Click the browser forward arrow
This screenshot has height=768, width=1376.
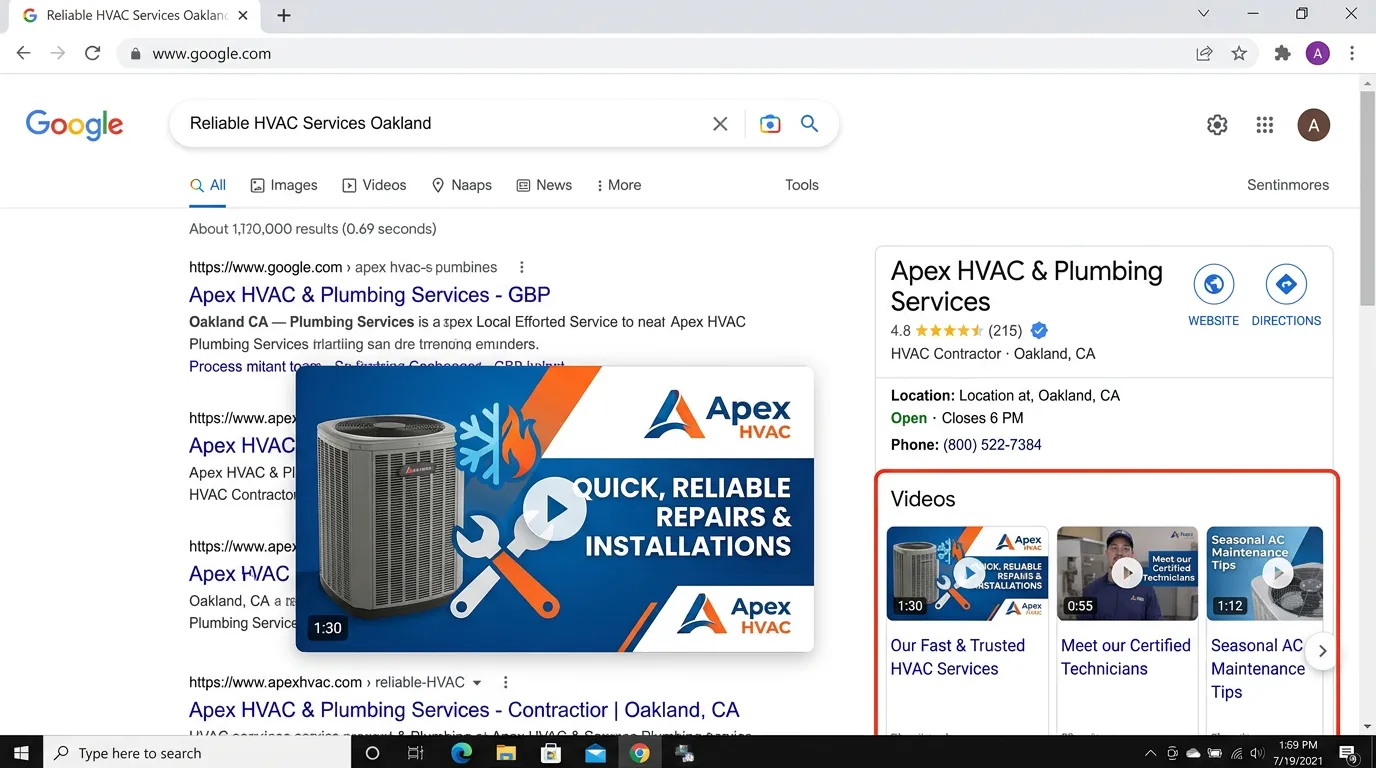58,53
